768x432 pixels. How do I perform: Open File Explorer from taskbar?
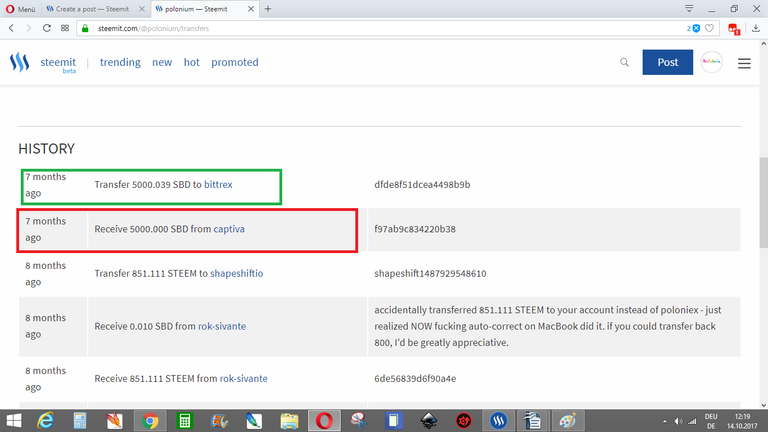point(289,421)
